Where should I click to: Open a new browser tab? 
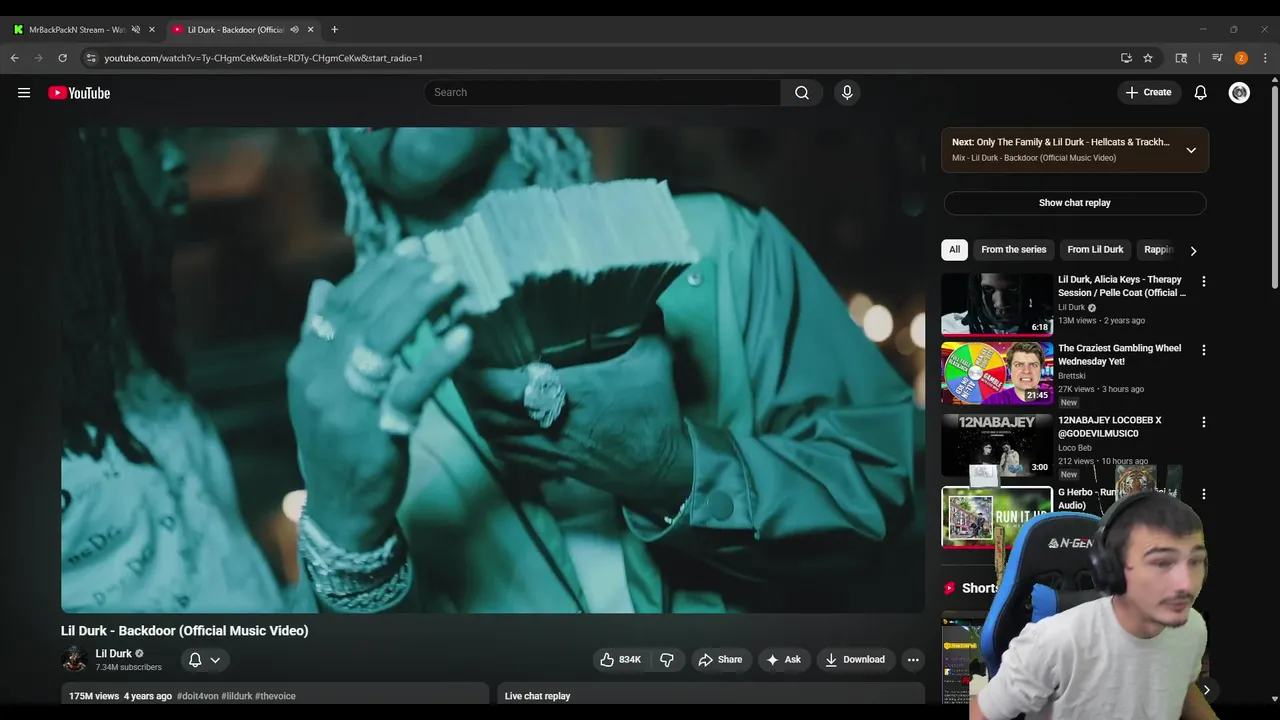click(x=334, y=30)
